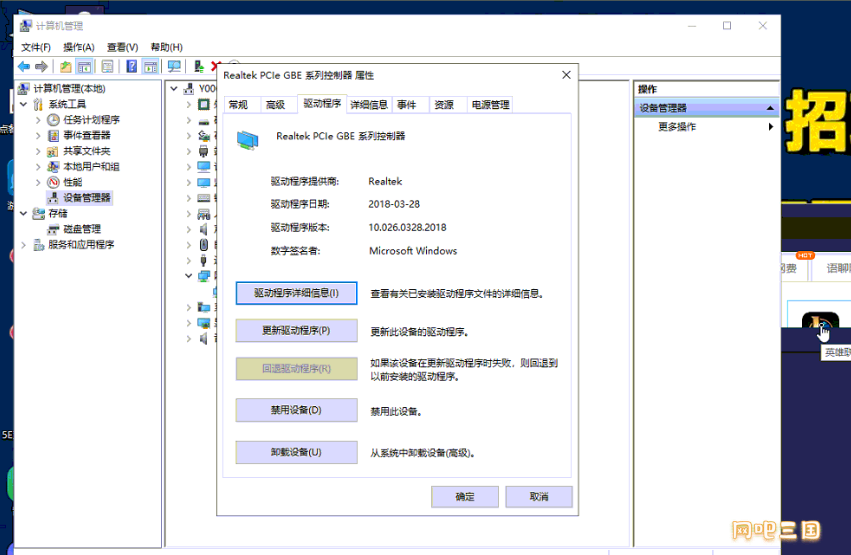Close the Realtek properties dialog

click(x=566, y=75)
